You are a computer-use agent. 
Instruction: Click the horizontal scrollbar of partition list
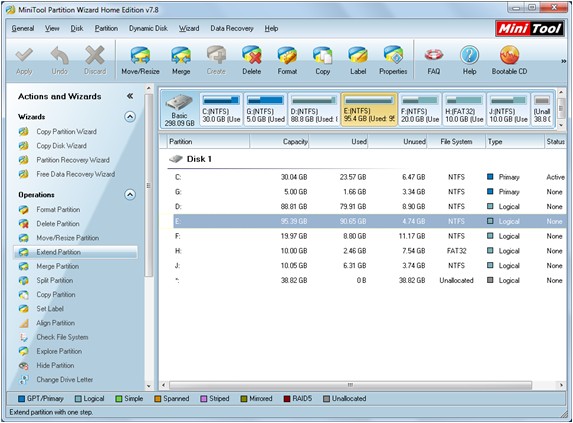[x=350, y=385]
